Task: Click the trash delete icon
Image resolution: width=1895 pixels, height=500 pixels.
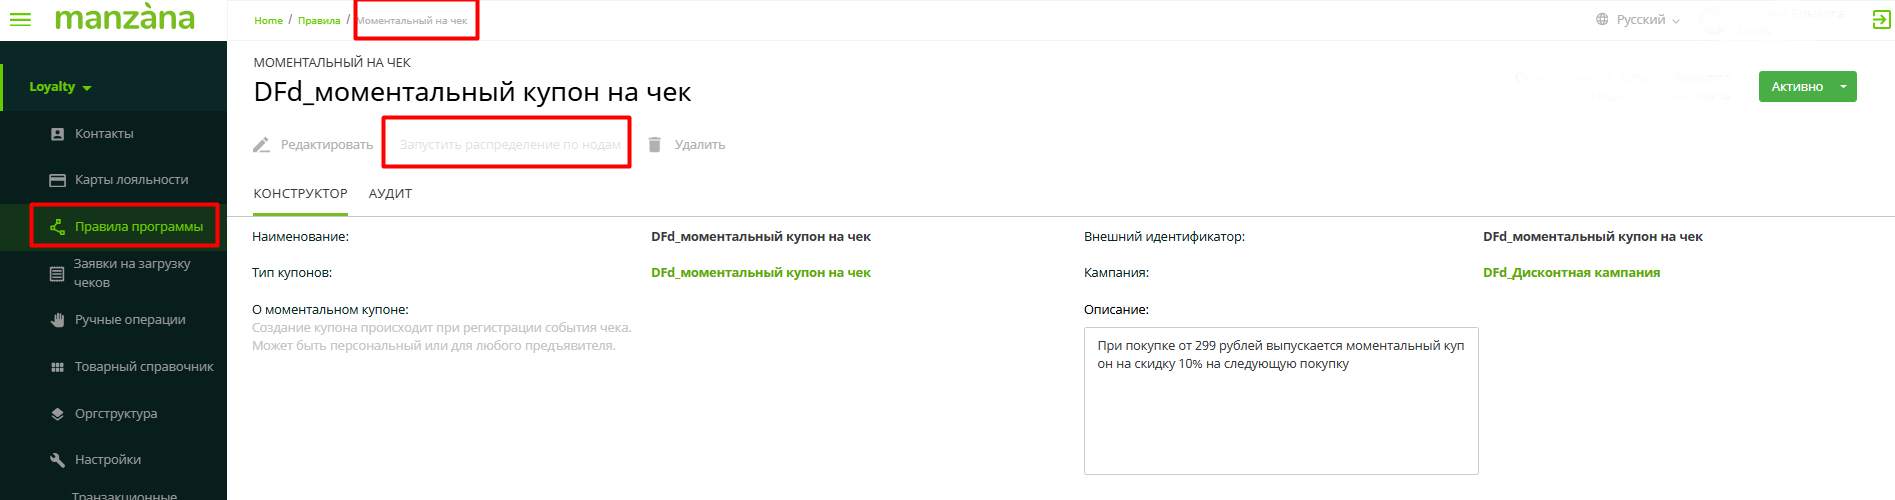Action: [654, 145]
